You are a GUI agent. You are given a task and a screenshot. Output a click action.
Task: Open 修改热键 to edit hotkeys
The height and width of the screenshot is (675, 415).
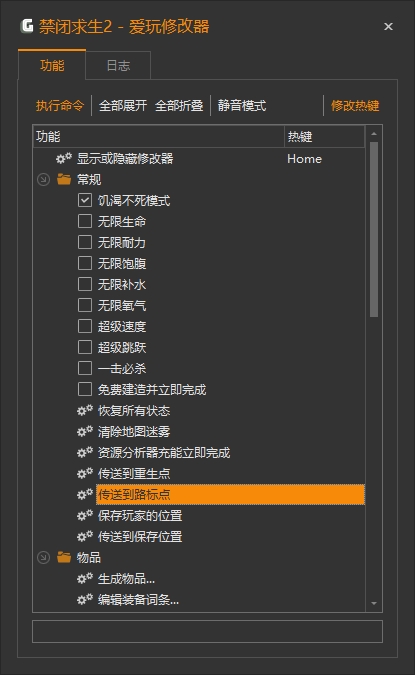pyautogui.click(x=355, y=105)
